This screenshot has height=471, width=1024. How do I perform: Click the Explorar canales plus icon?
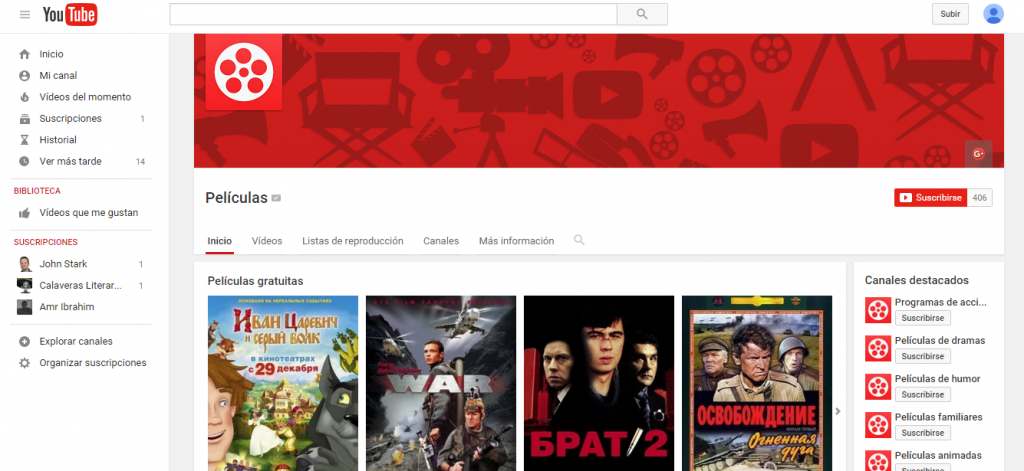pyautogui.click(x=25, y=342)
